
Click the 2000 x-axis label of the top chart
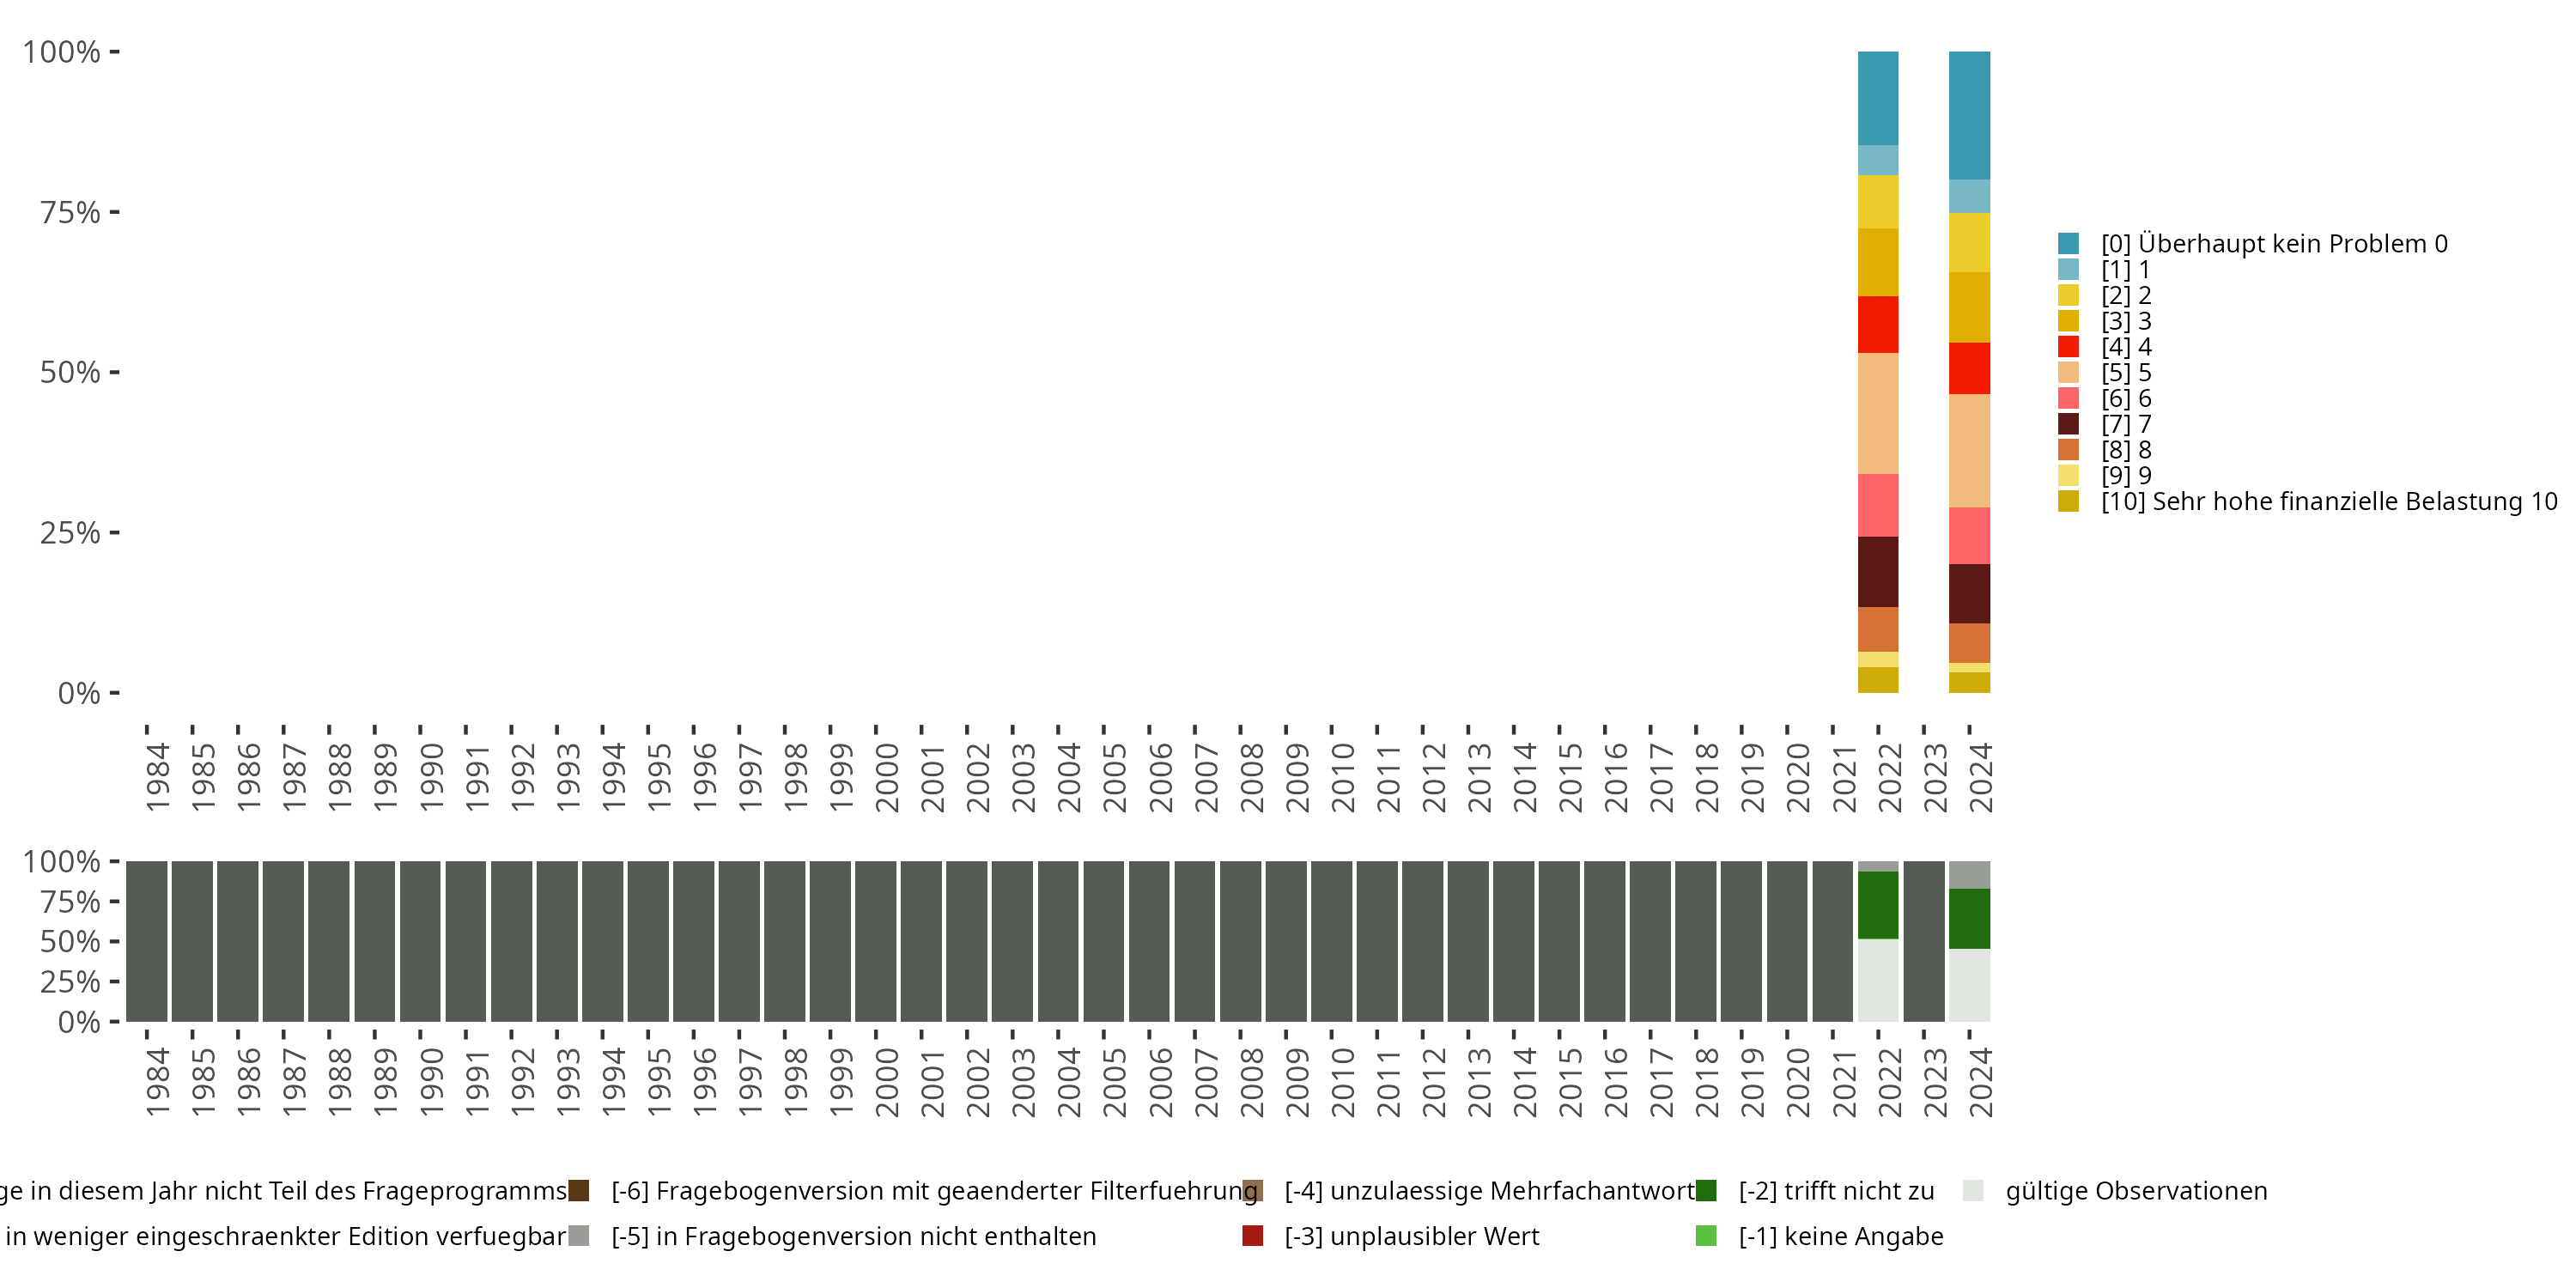[x=887, y=778]
